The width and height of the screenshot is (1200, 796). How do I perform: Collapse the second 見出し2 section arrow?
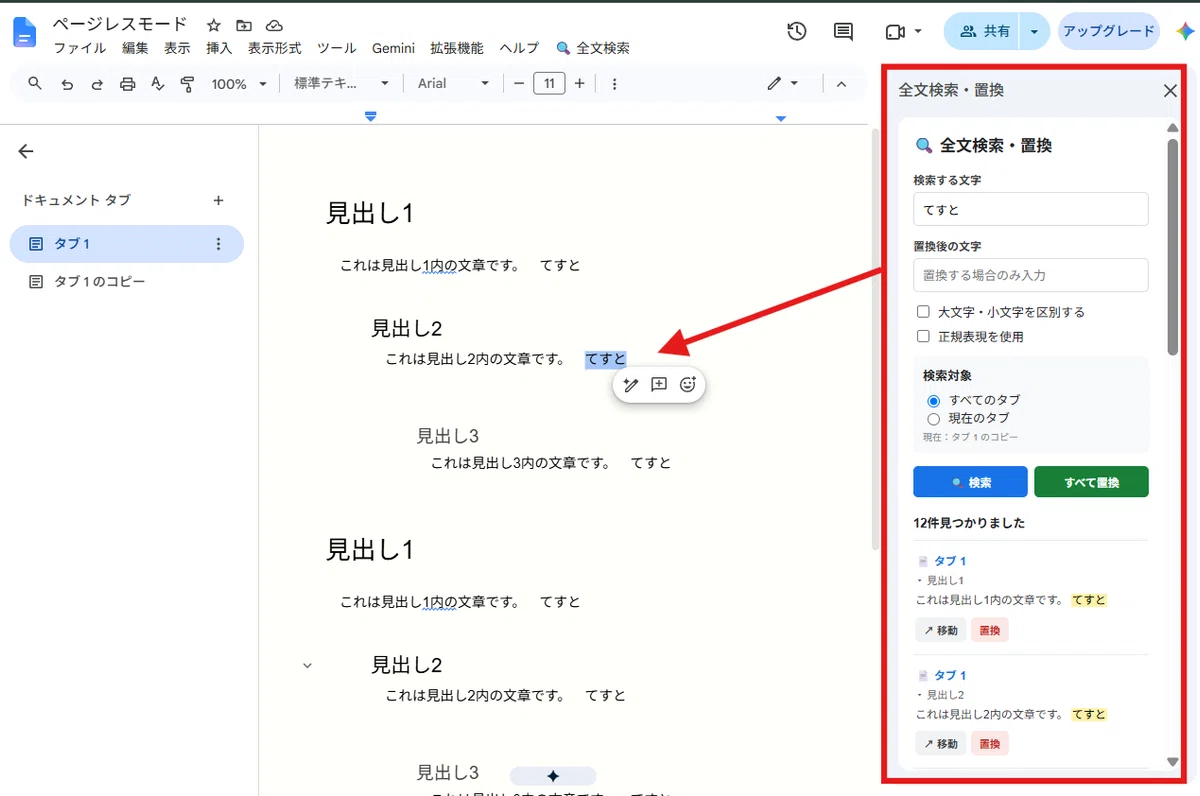tap(307, 665)
